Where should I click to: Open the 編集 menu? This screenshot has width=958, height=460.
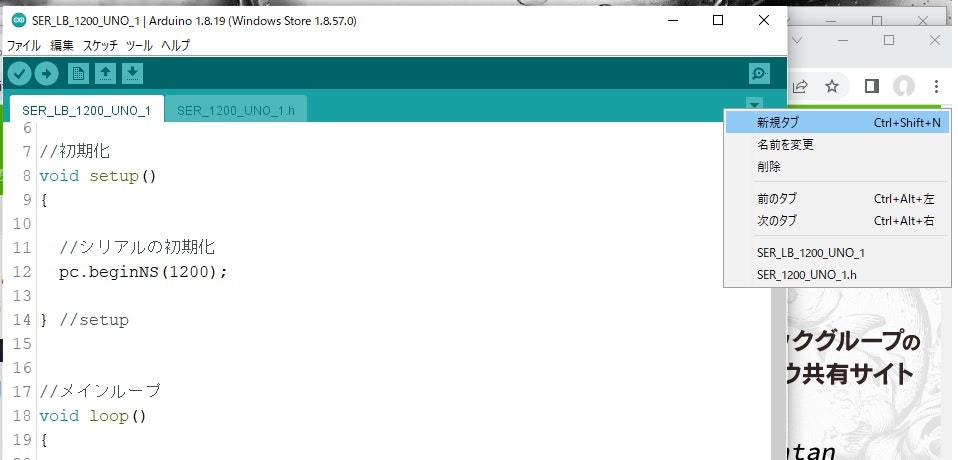[x=62, y=45]
